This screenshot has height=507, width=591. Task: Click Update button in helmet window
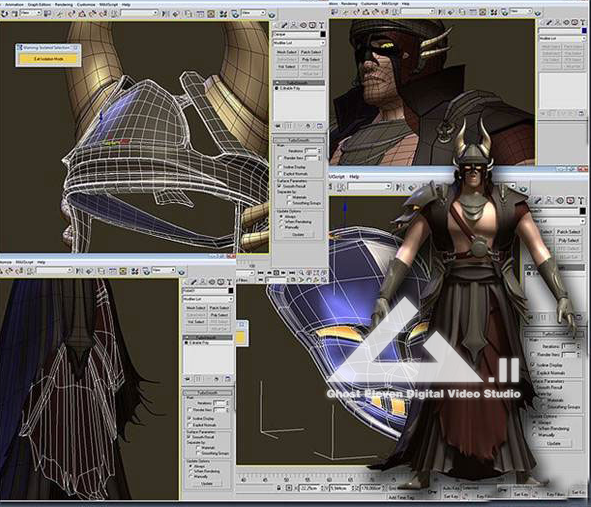click(x=298, y=234)
